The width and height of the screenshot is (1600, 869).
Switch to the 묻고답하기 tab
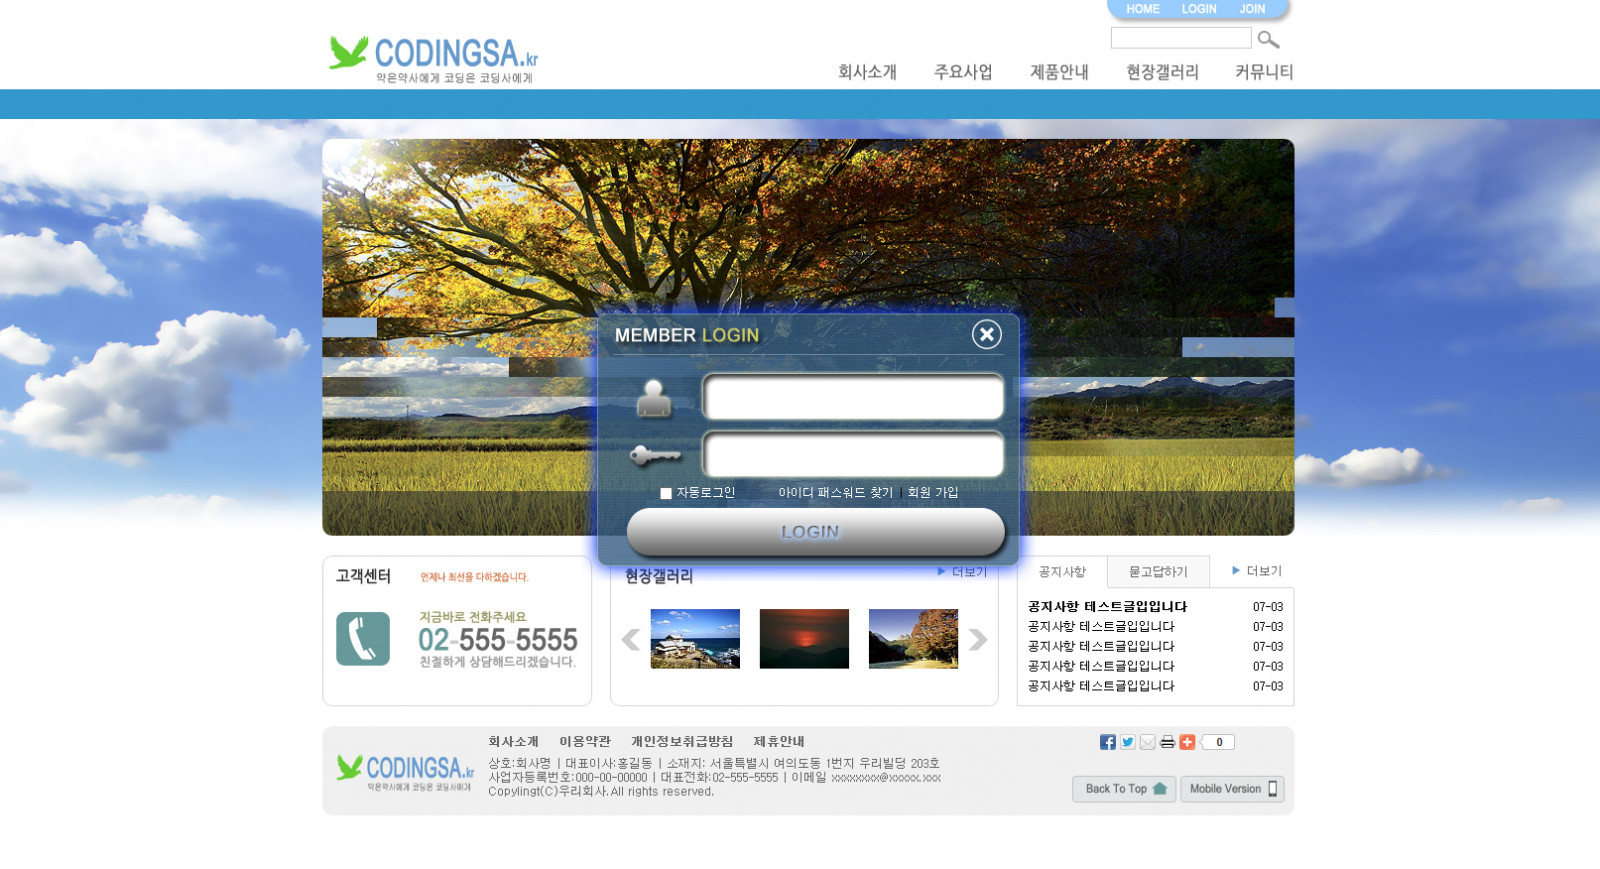tap(1158, 572)
